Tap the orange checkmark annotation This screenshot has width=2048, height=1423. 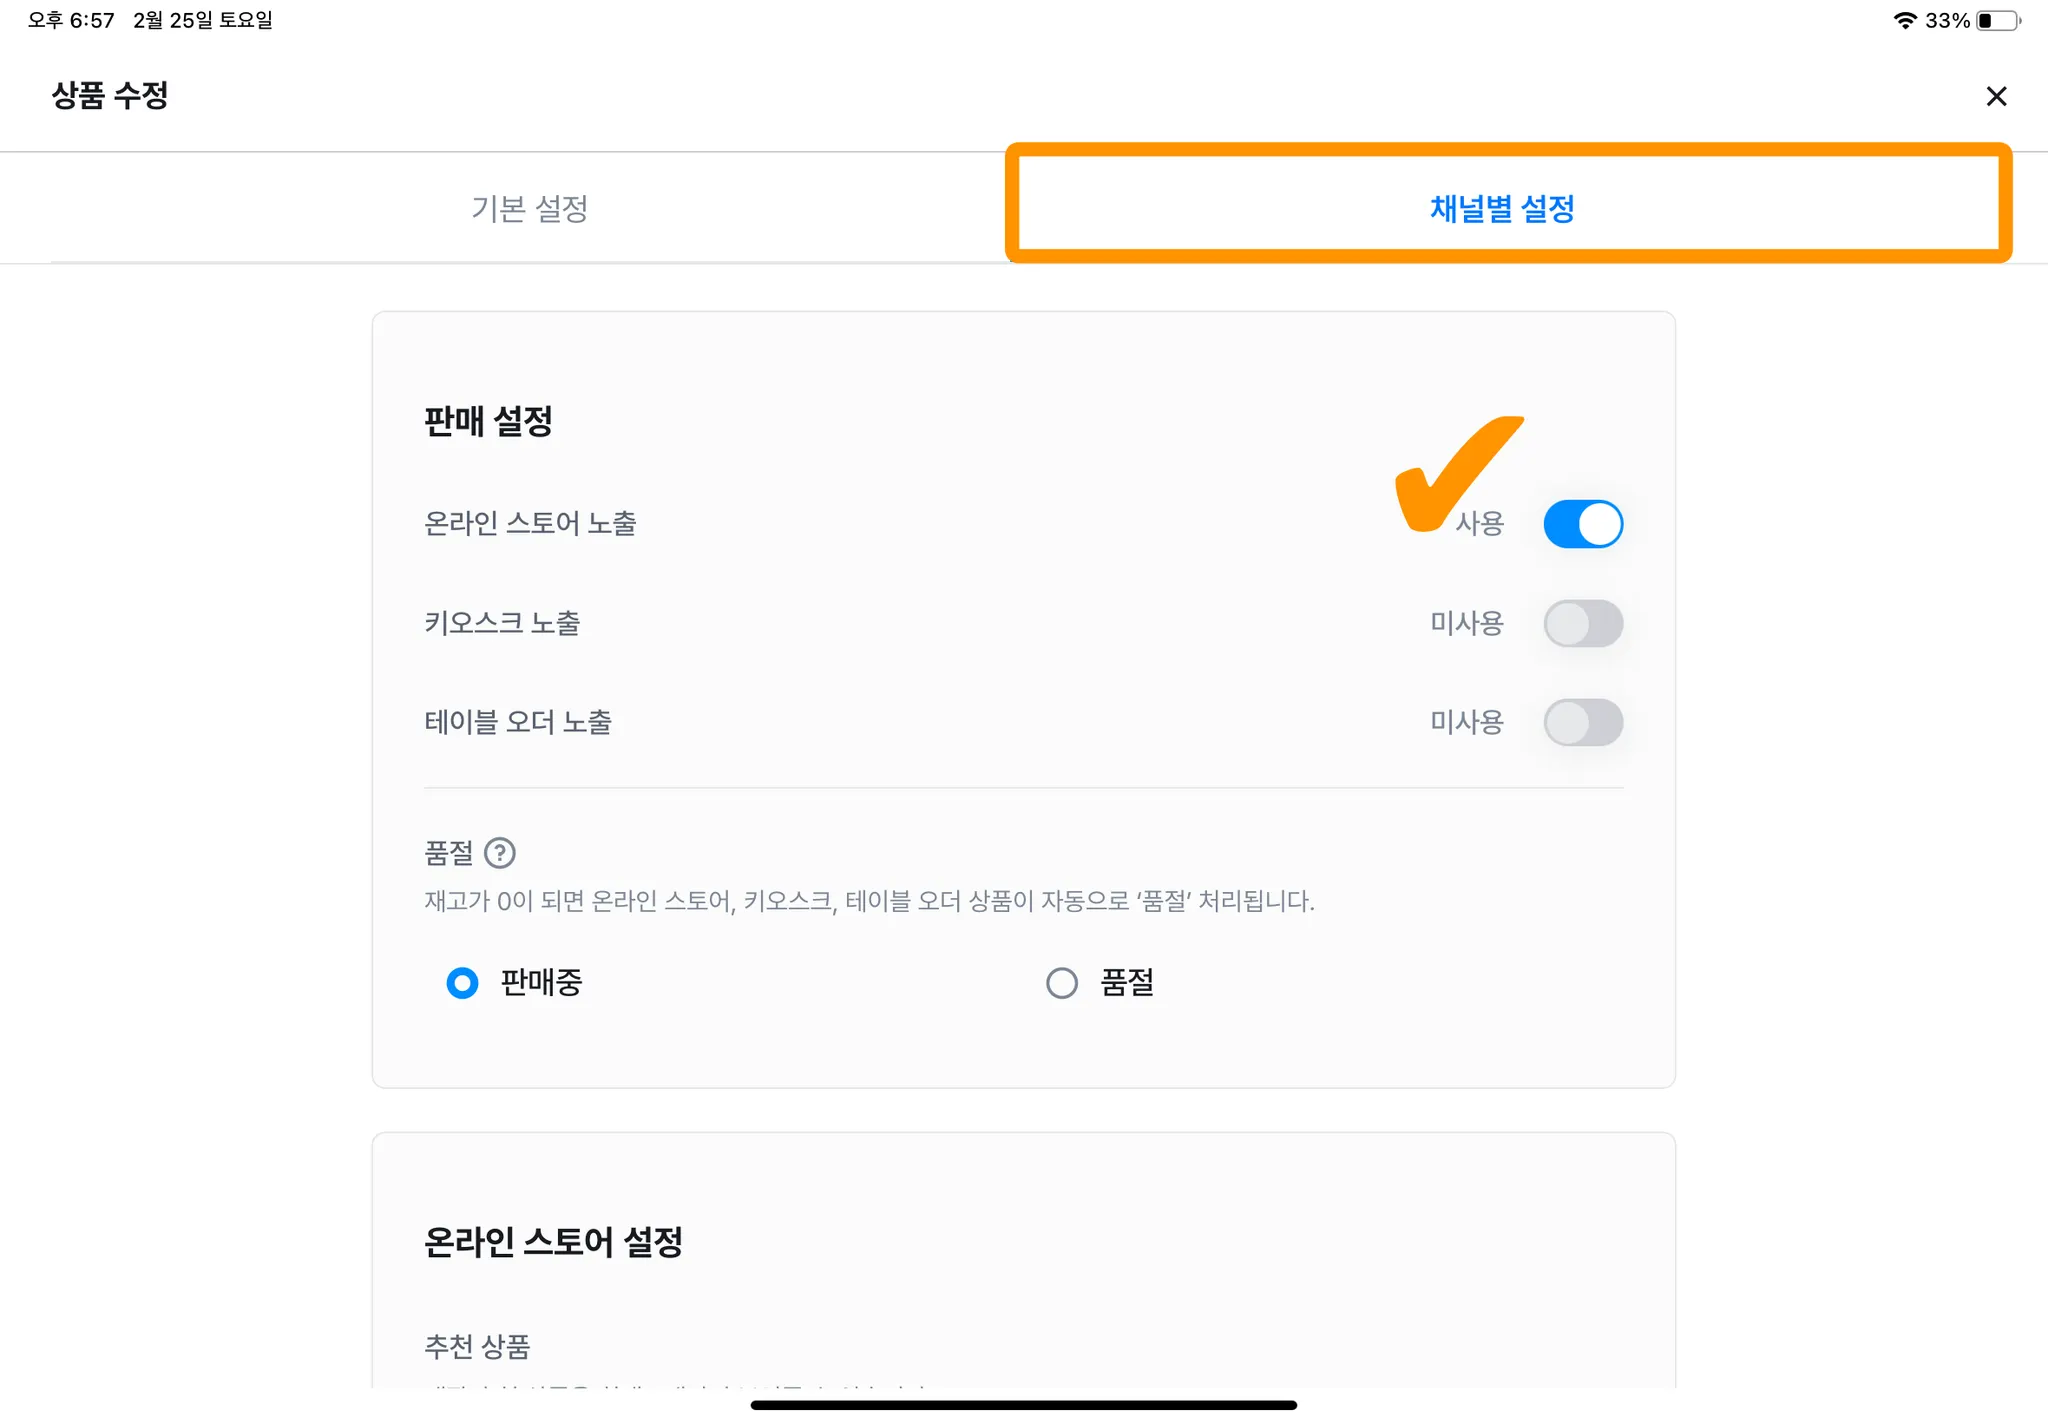tap(1450, 472)
